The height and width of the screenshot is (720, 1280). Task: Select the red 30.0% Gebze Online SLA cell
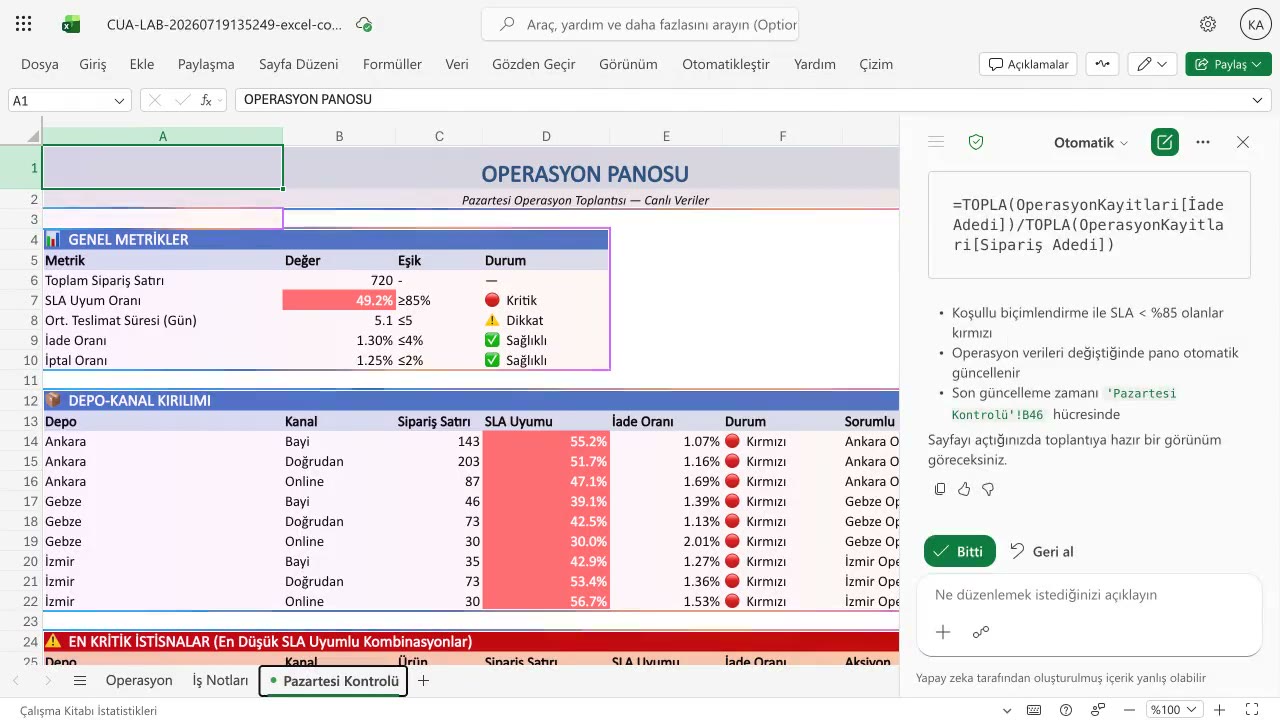tap(546, 541)
